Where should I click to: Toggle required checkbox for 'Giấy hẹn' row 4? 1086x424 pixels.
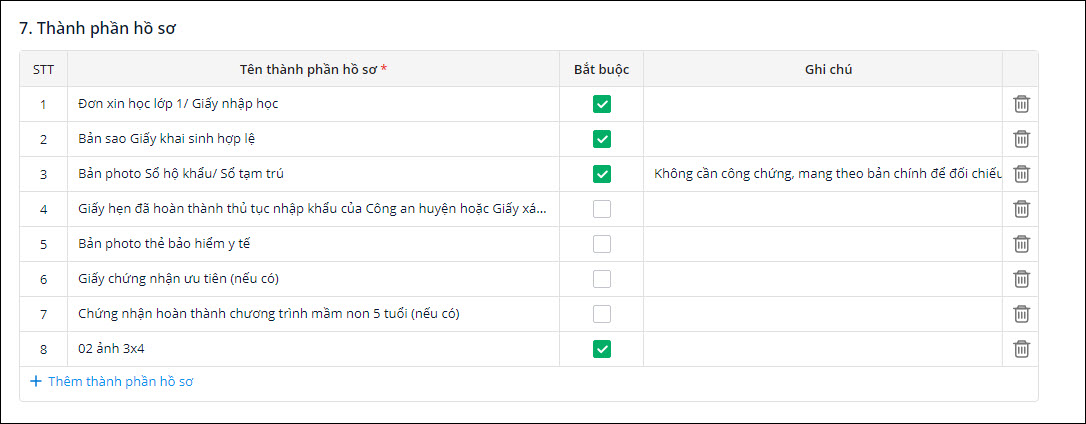click(x=601, y=209)
